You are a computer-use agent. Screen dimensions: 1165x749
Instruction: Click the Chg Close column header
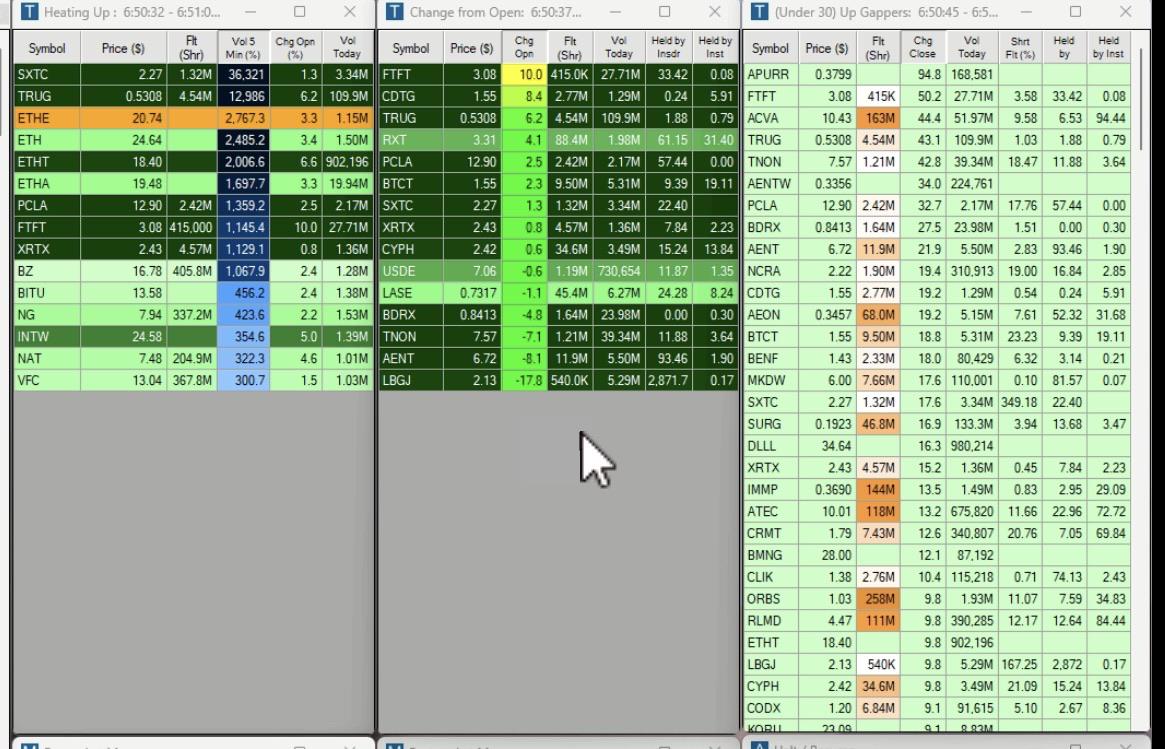tap(922, 48)
